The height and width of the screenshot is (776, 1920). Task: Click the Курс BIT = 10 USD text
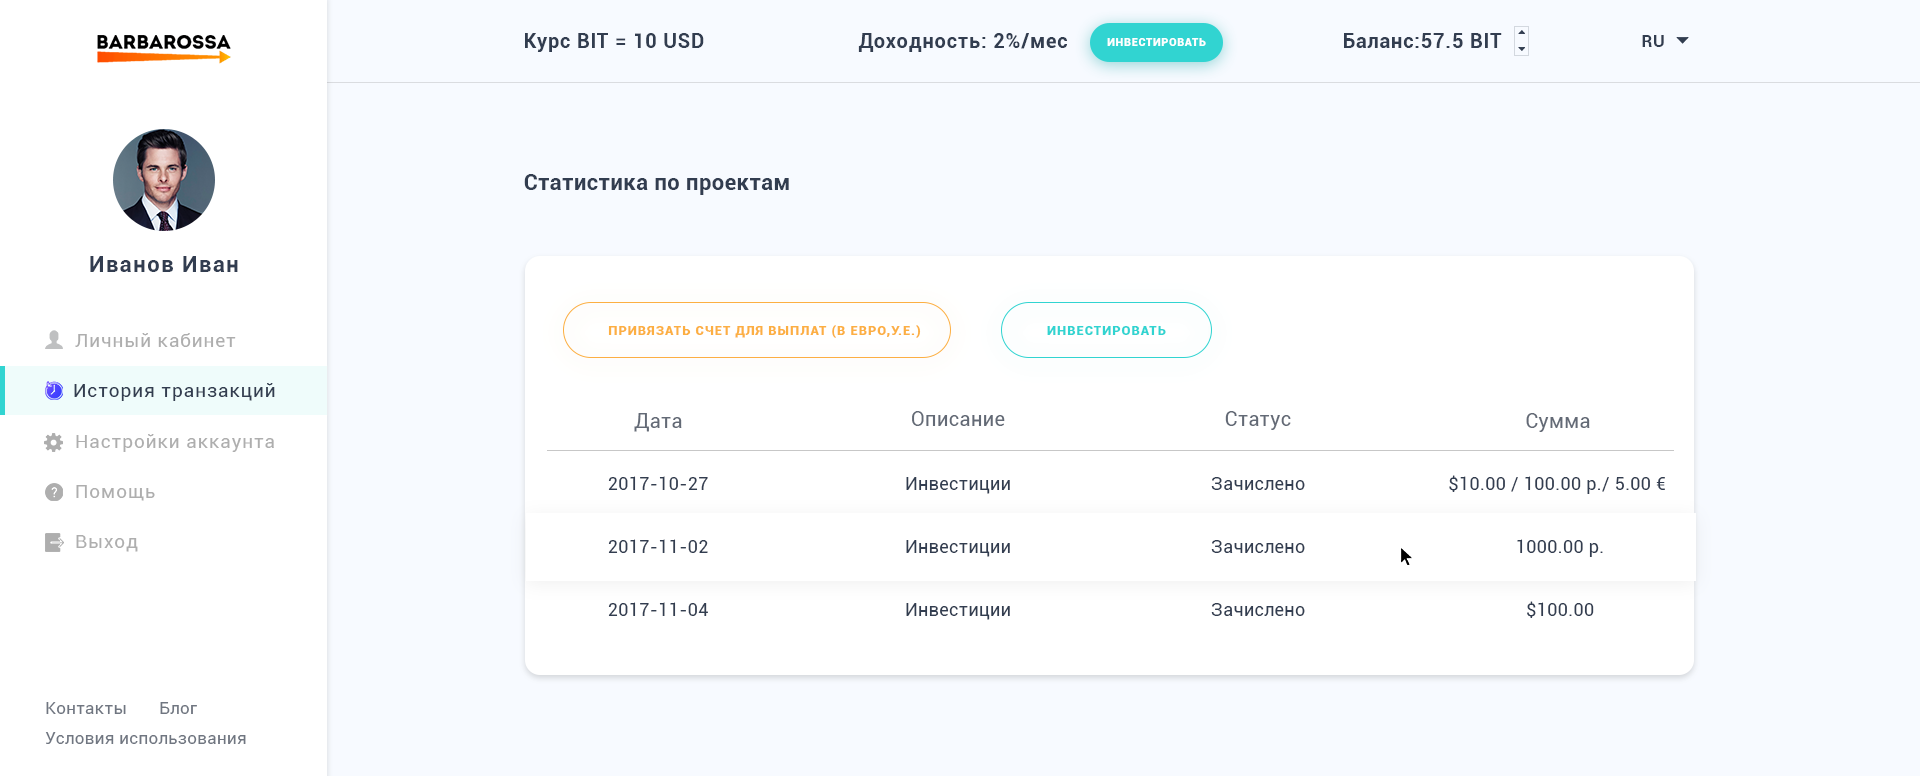coord(614,41)
